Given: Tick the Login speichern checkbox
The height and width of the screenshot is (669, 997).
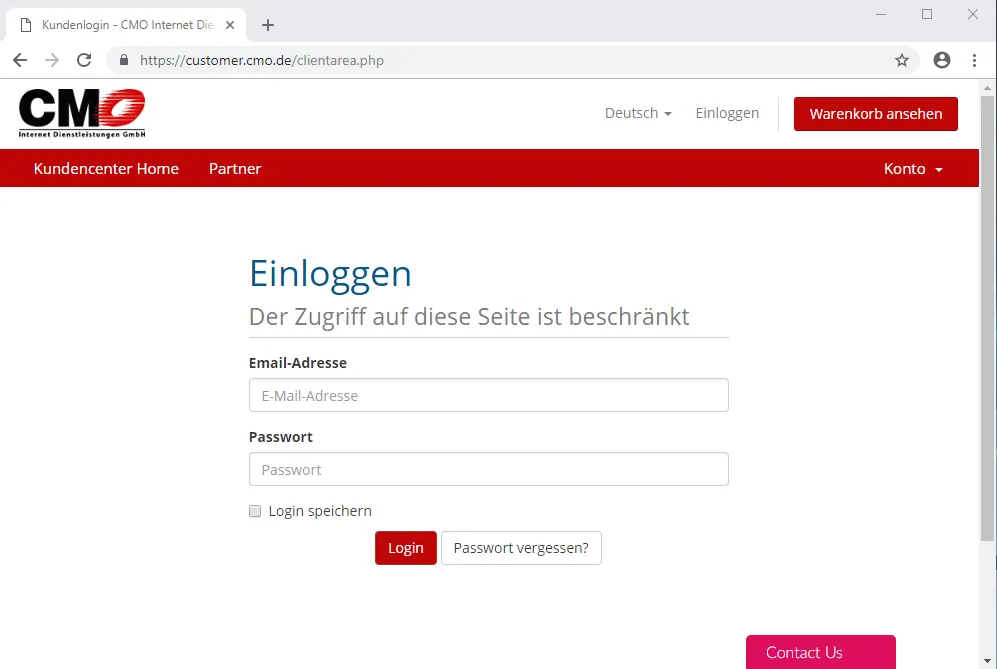Looking at the screenshot, I should click(x=255, y=511).
